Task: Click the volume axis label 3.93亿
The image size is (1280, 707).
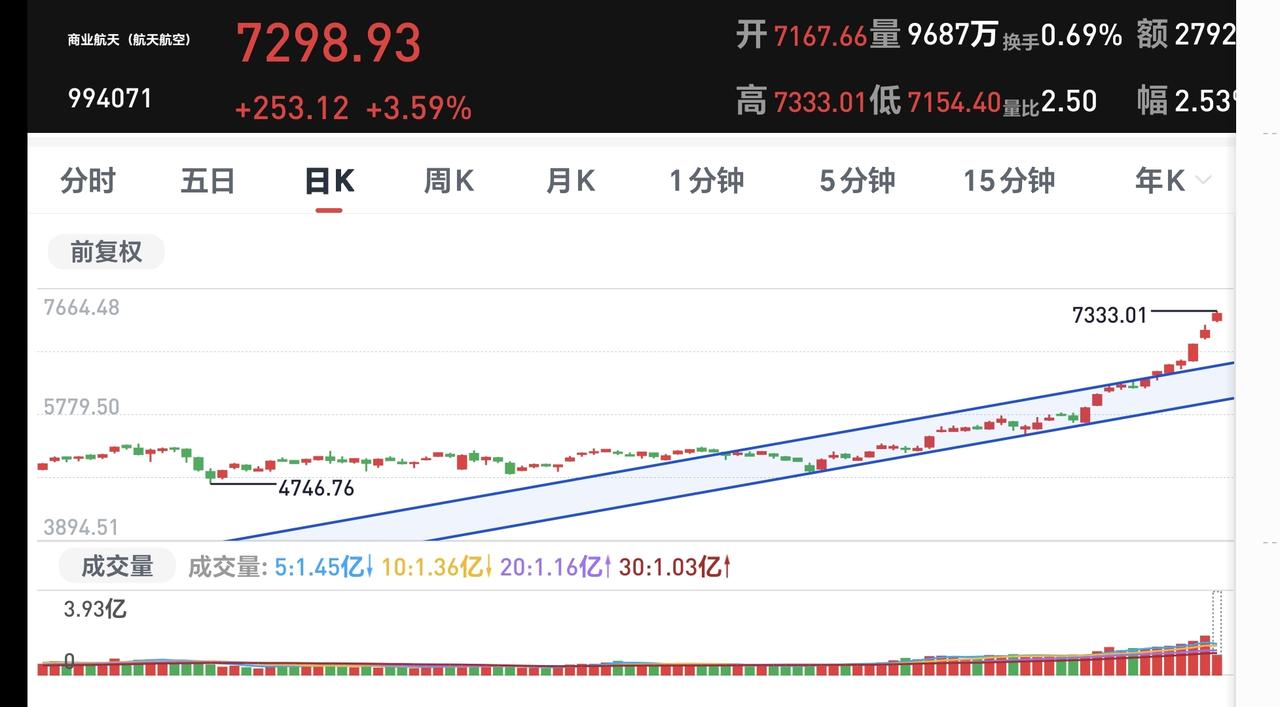Action: coord(95,609)
